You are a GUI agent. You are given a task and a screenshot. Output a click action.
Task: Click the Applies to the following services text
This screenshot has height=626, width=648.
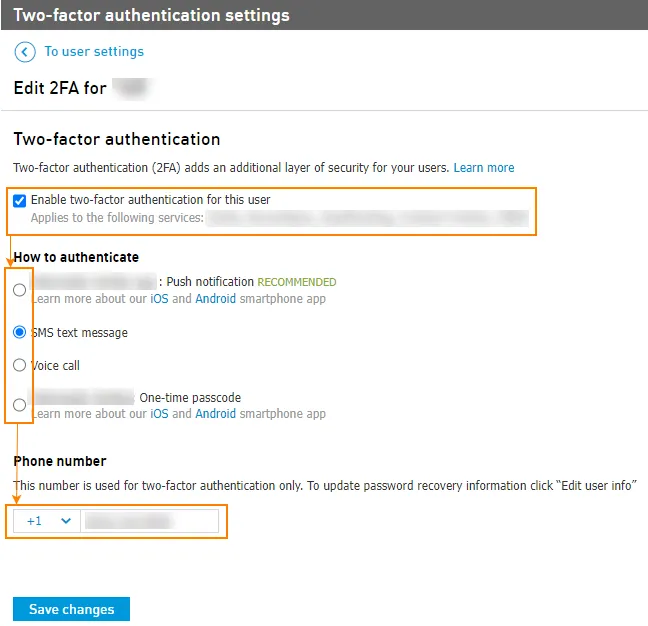[117, 218]
